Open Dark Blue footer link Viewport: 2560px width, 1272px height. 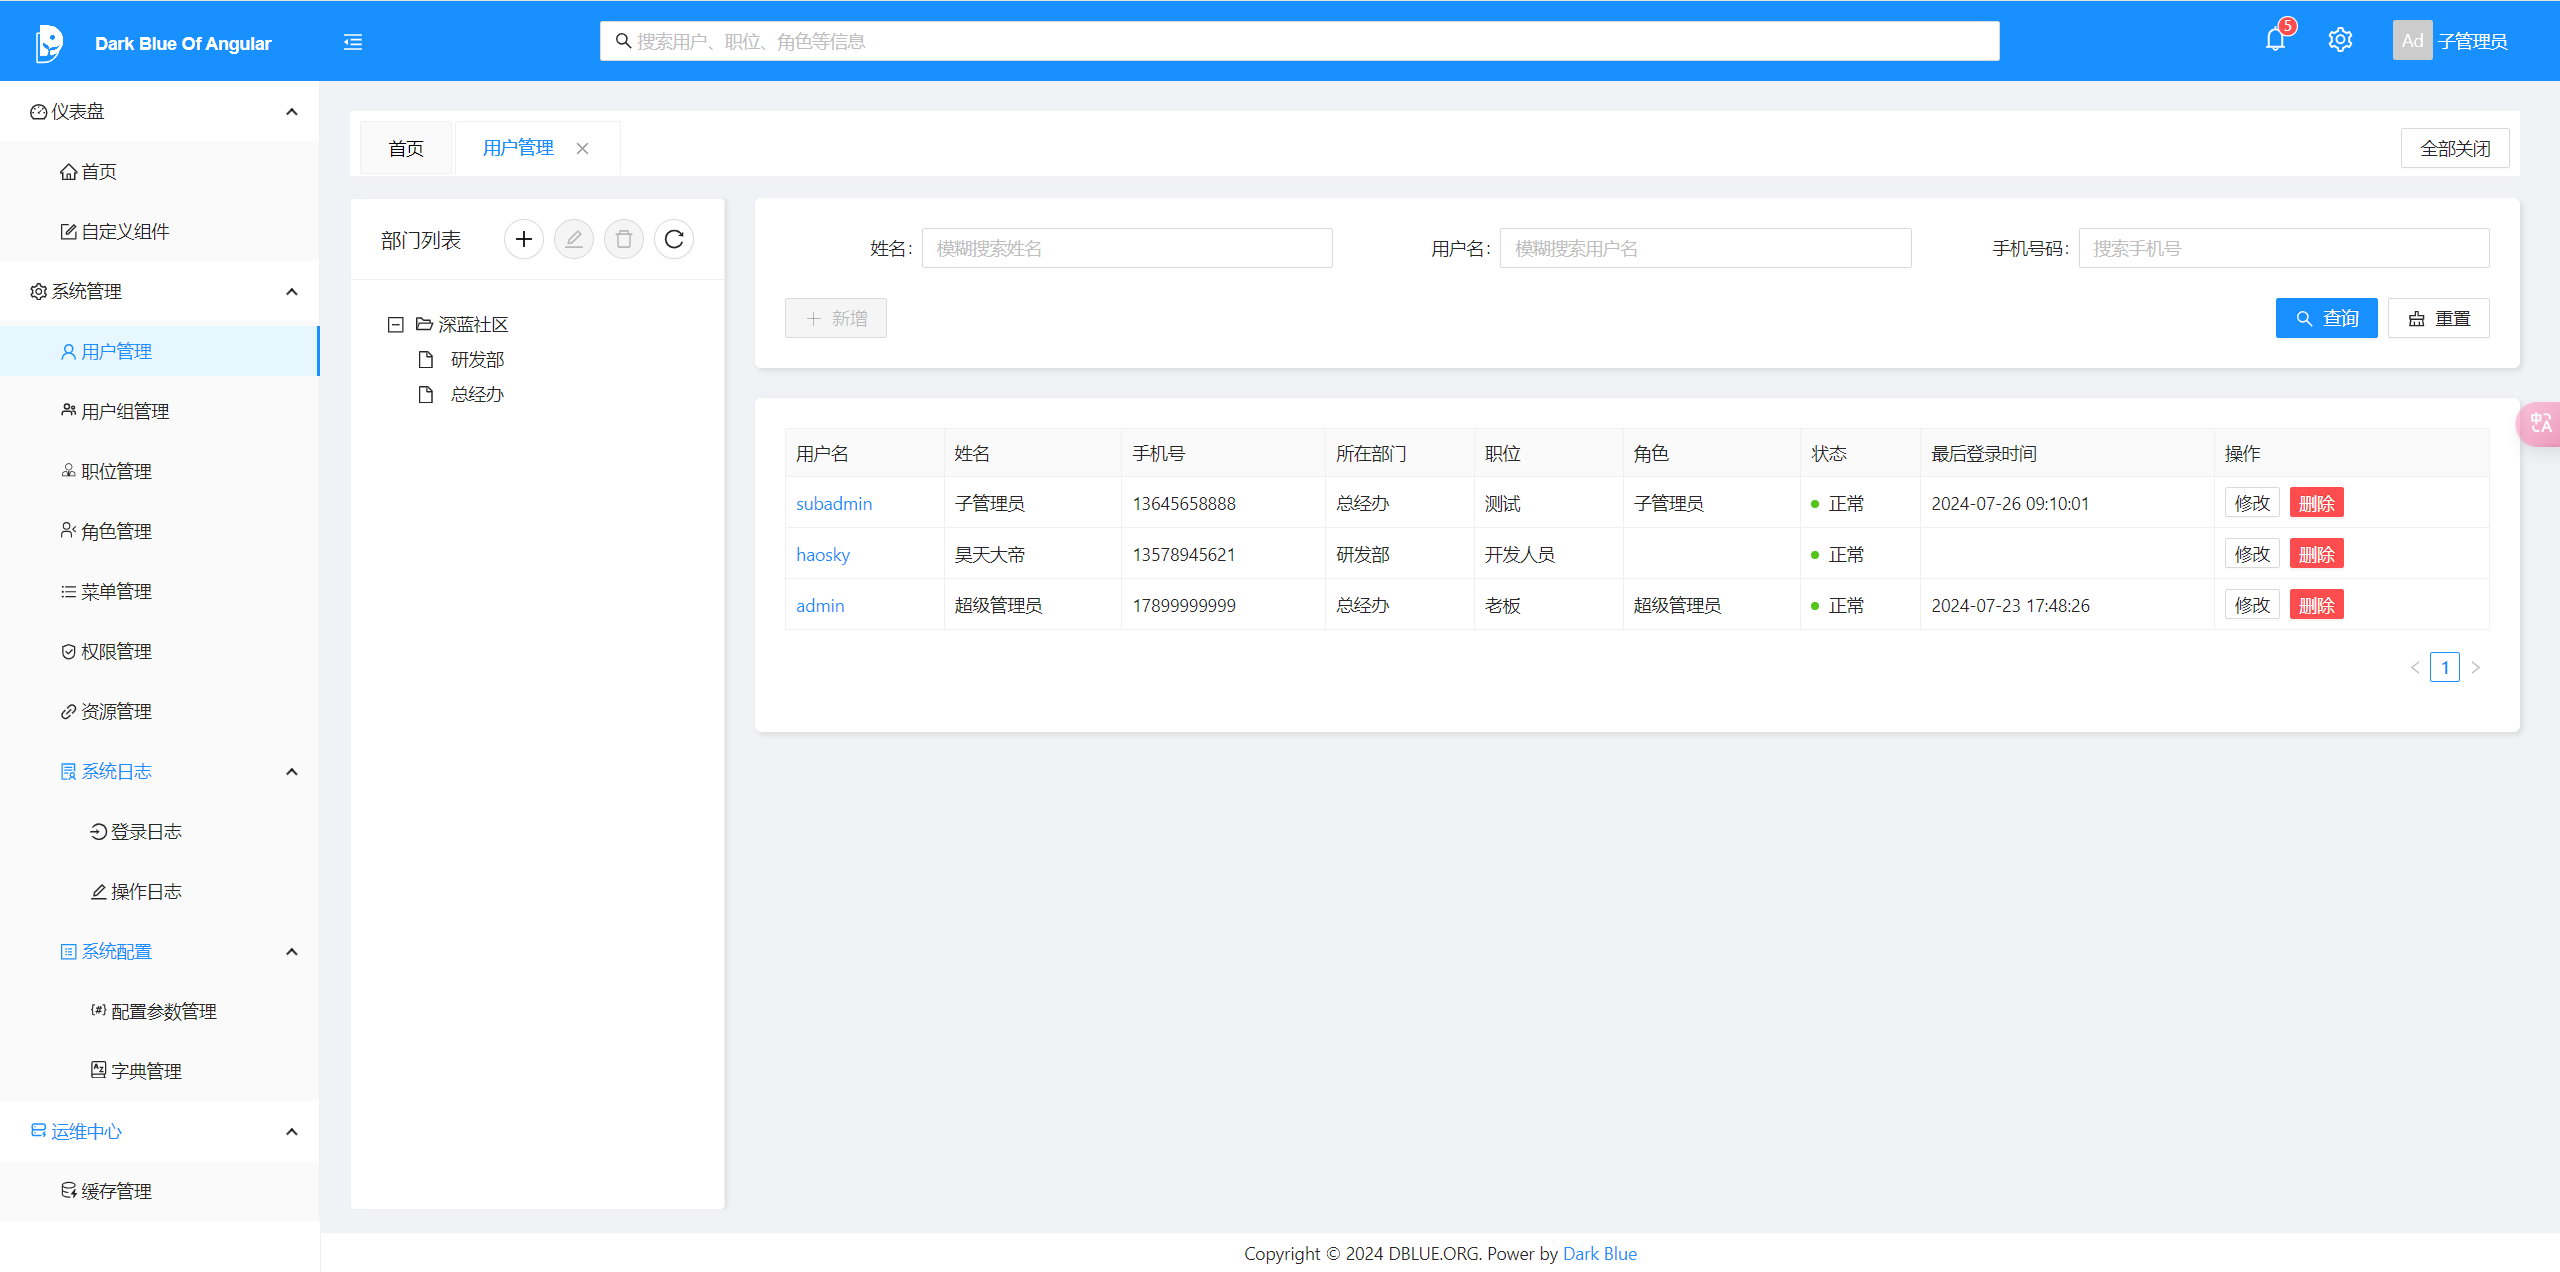[1600, 1253]
